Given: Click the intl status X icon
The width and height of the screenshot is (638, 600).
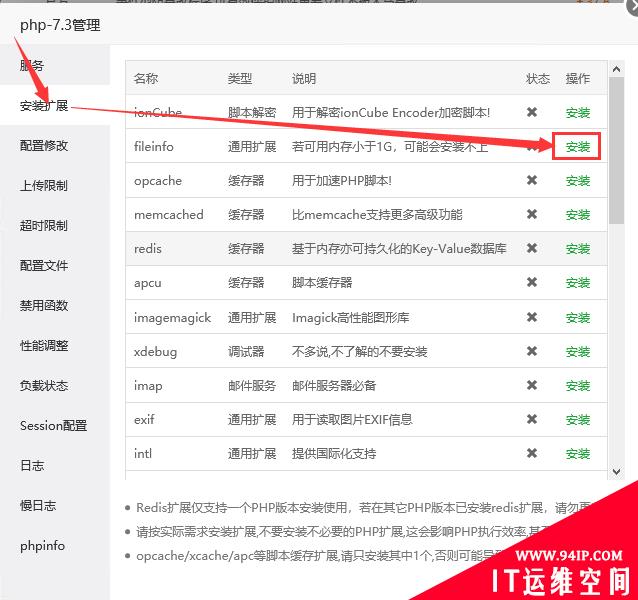Looking at the screenshot, I should (x=532, y=453).
